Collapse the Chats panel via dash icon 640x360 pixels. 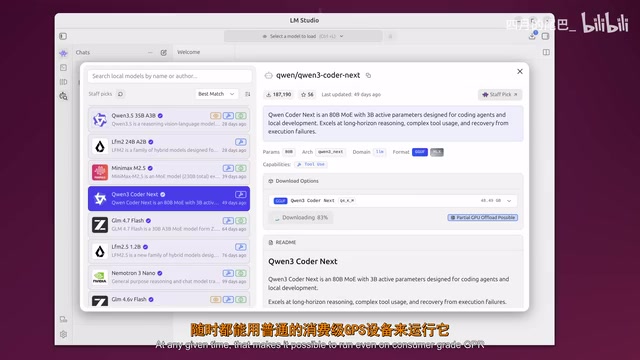click(x=150, y=53)
